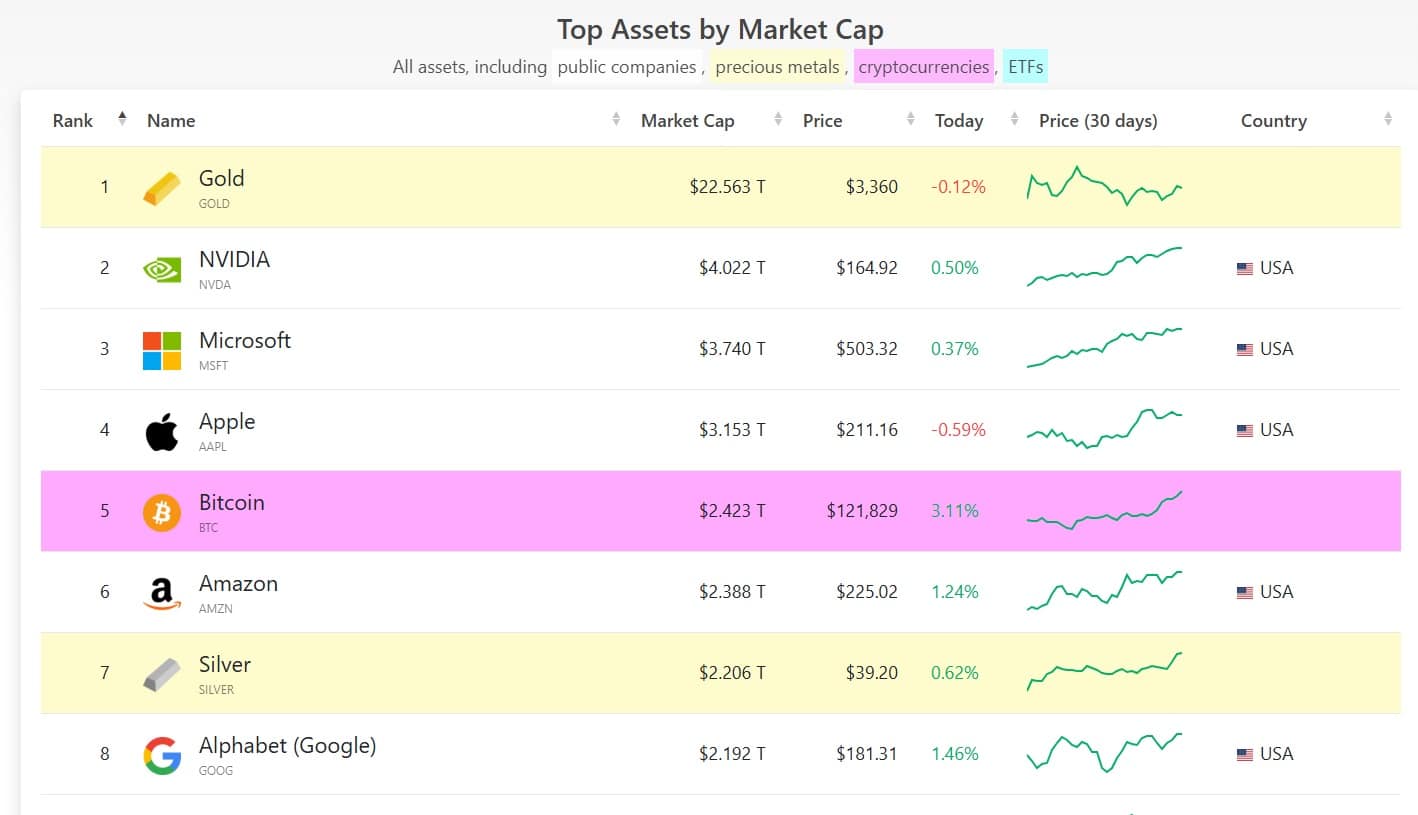
Task: Click Amazon's 1.24% daily change
Action: [x=955, y=592]
